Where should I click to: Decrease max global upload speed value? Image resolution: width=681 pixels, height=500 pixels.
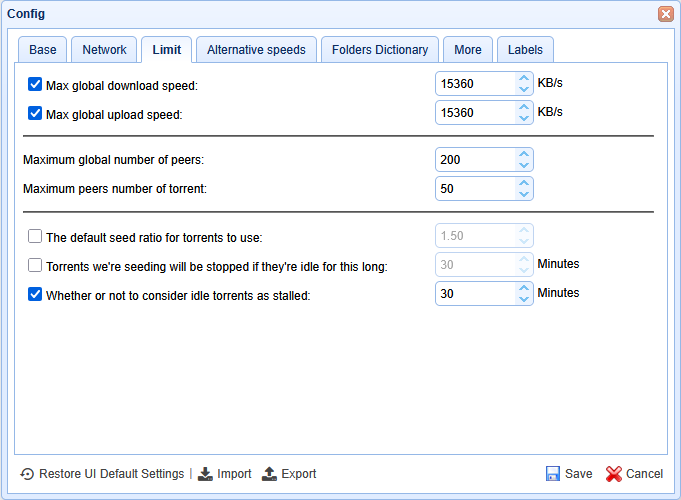coord(523,119)
